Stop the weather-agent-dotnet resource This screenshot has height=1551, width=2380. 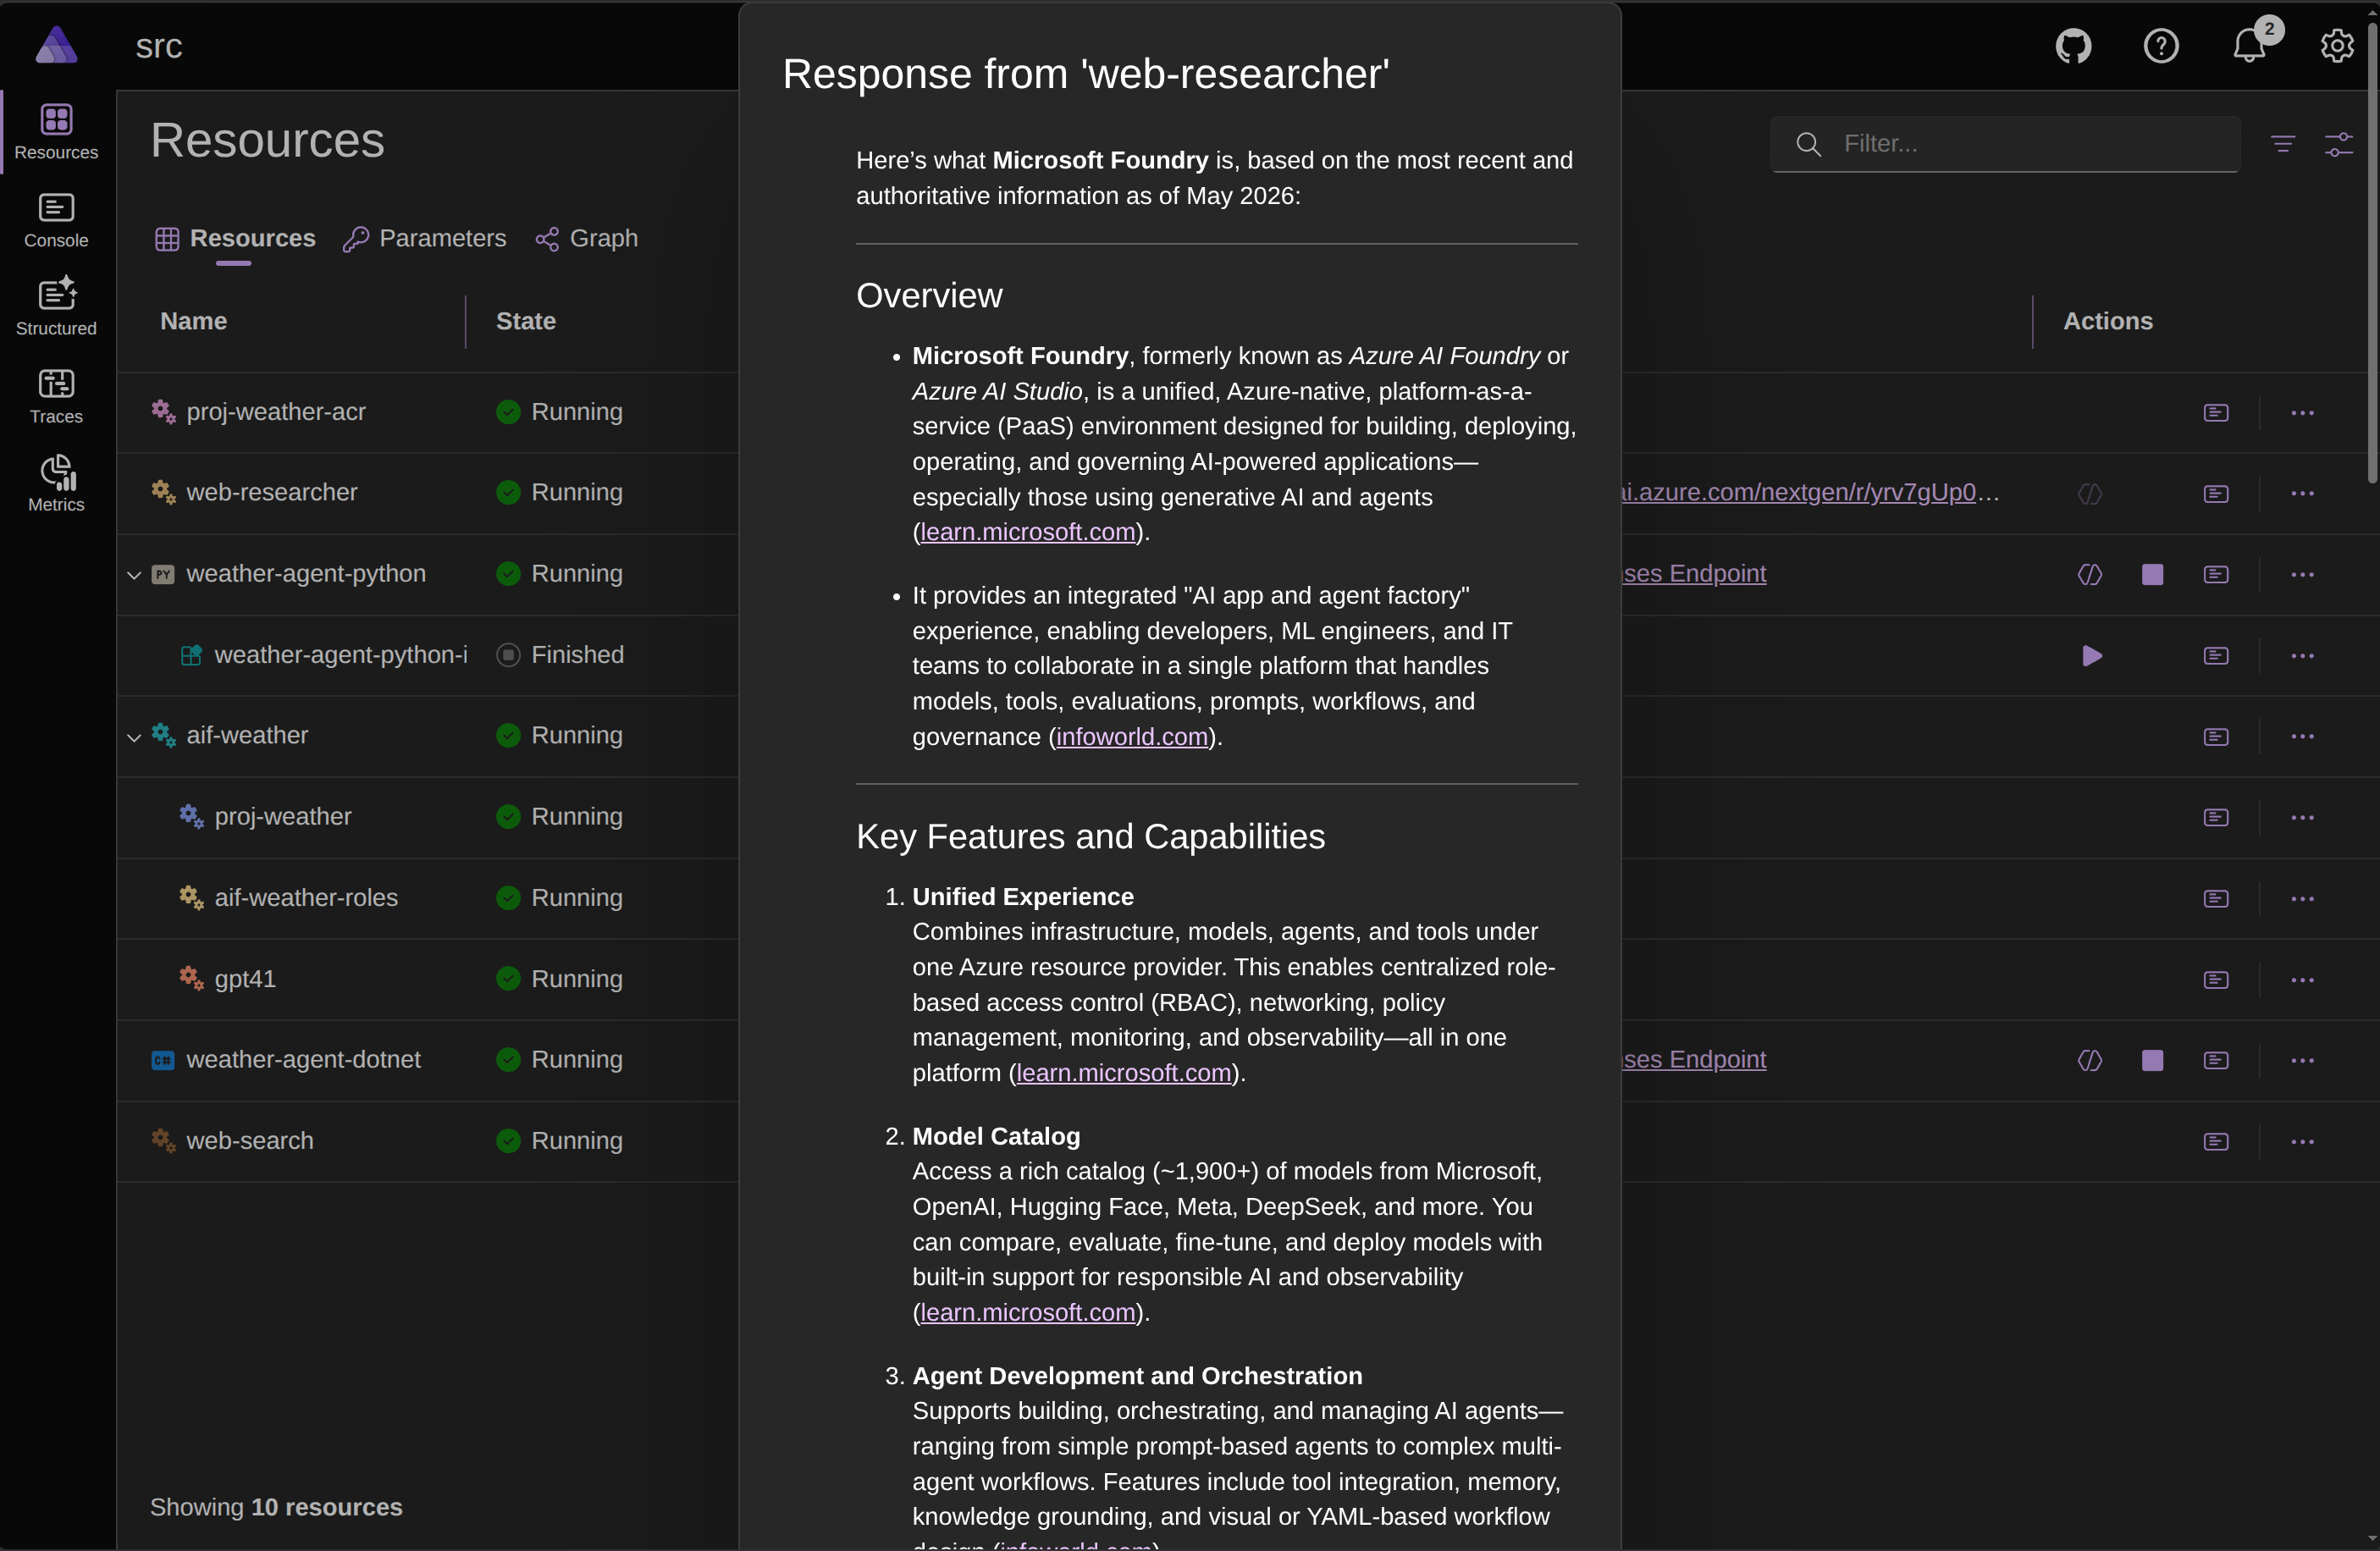point(2152,1060)
